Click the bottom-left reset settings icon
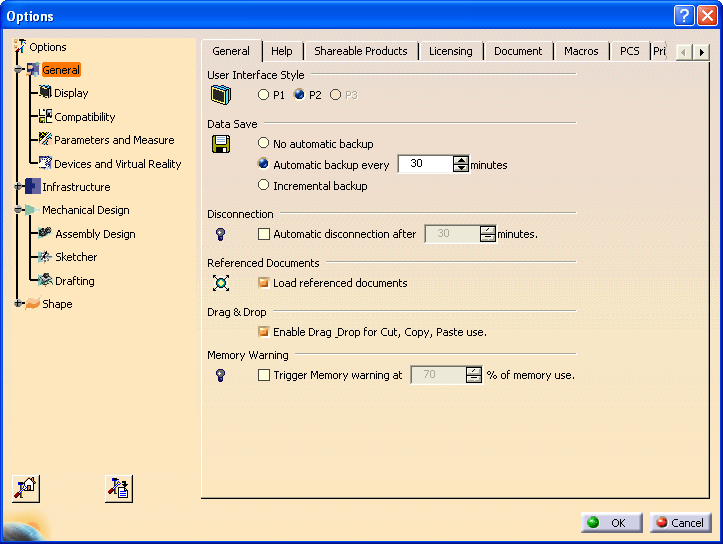 tap(25, 488)
